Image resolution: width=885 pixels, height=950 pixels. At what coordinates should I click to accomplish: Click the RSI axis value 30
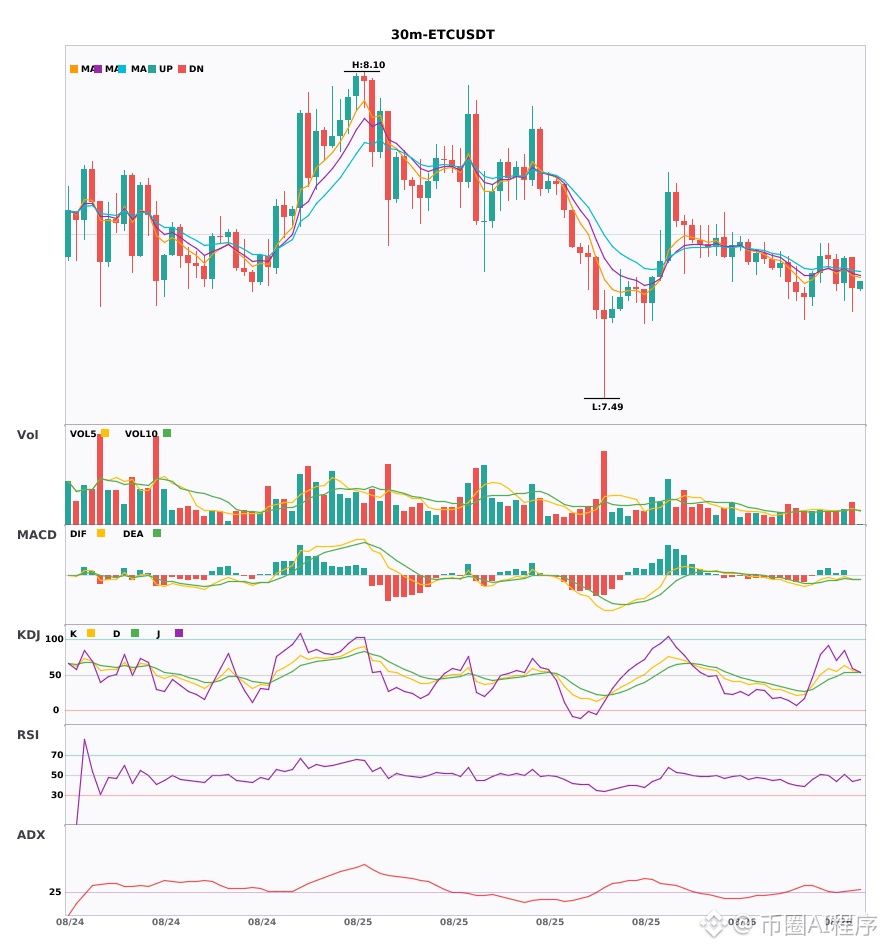click(x=57, y=795)
